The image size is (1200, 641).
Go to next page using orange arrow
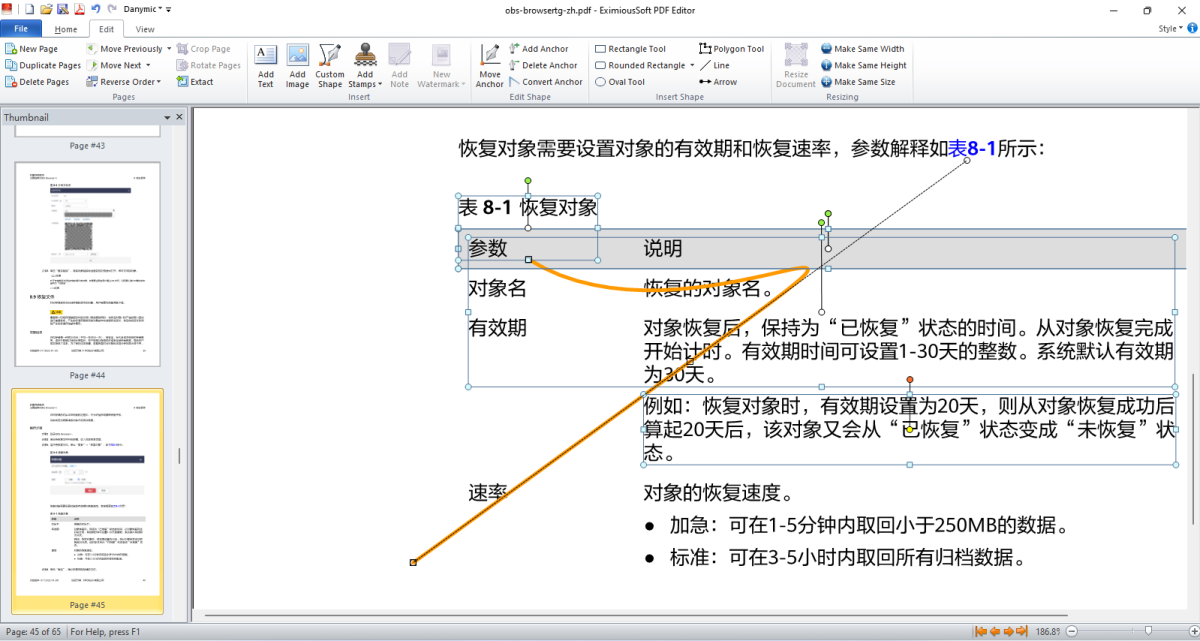coord(1008,632)
